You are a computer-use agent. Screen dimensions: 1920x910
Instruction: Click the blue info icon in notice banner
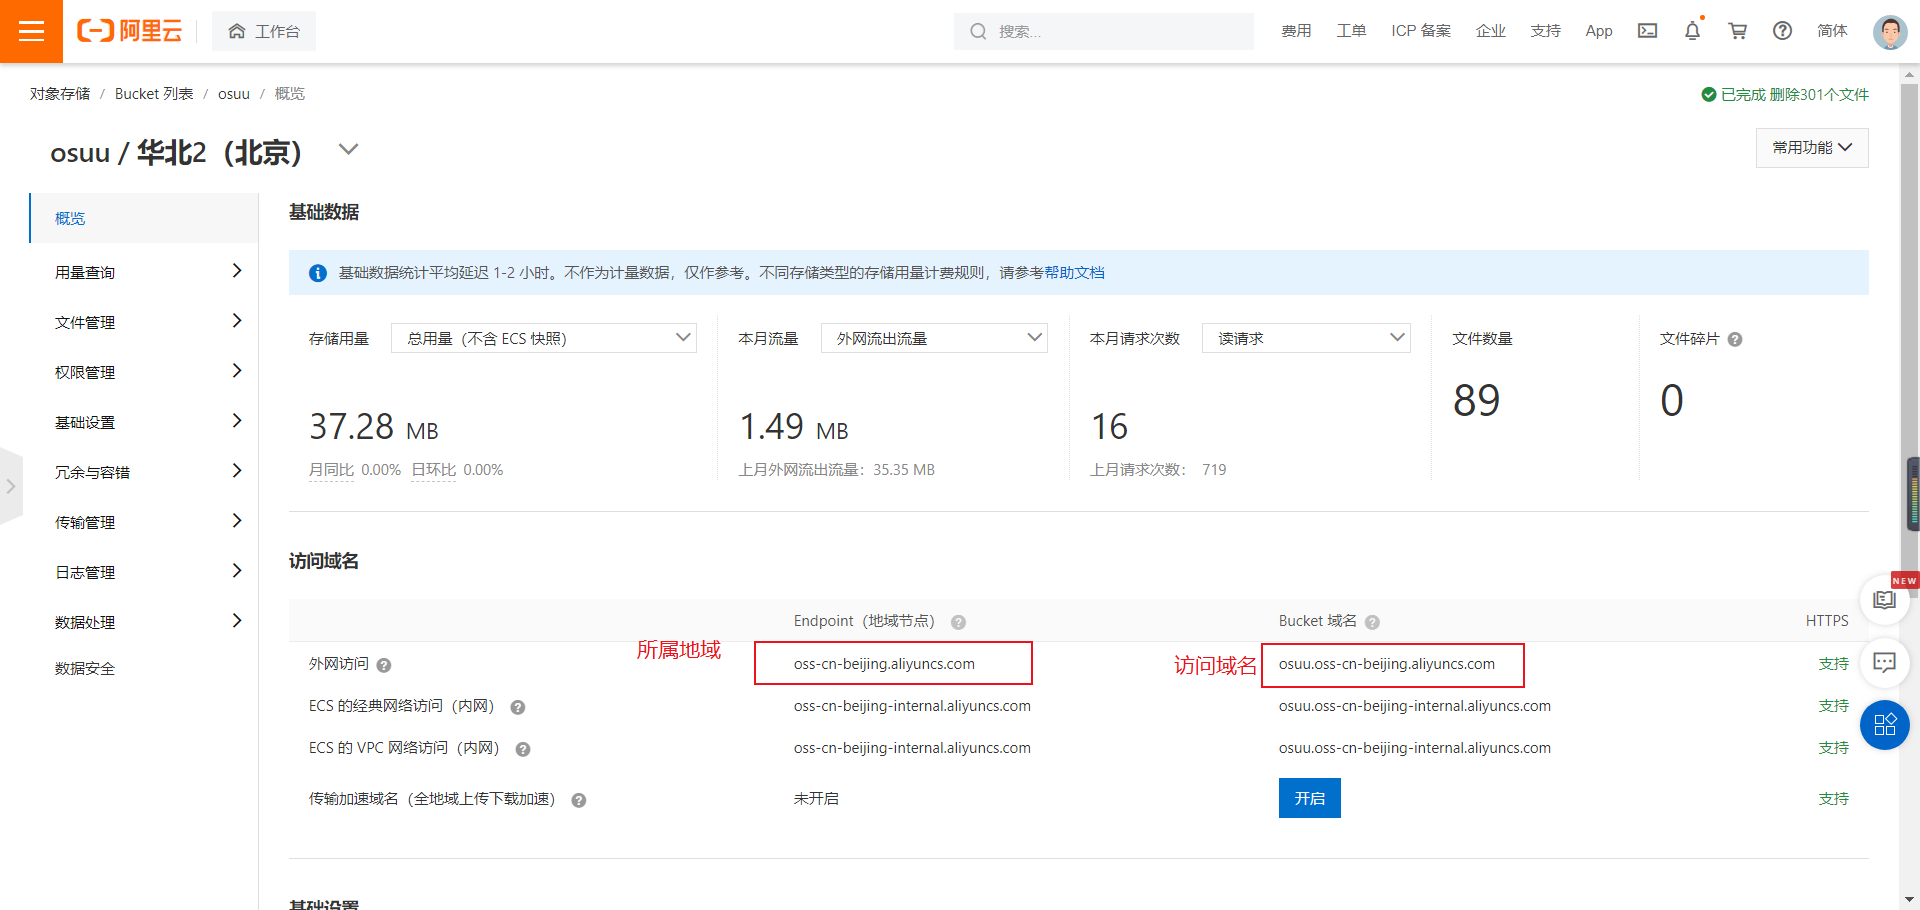pos(318,273)
